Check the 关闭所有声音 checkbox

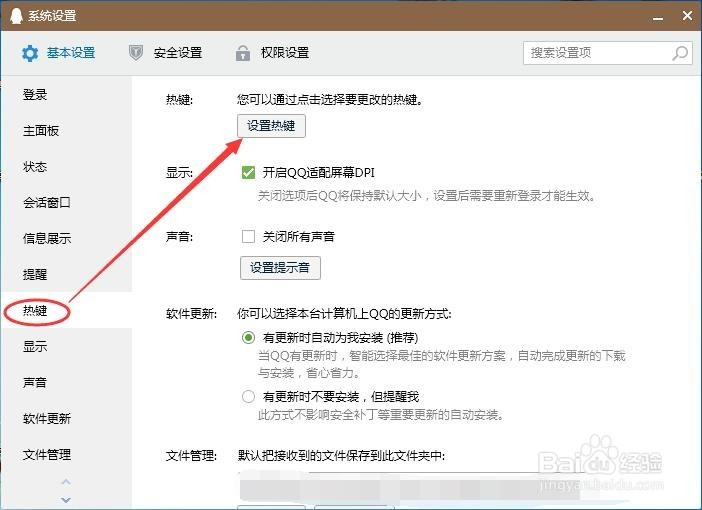248,236
